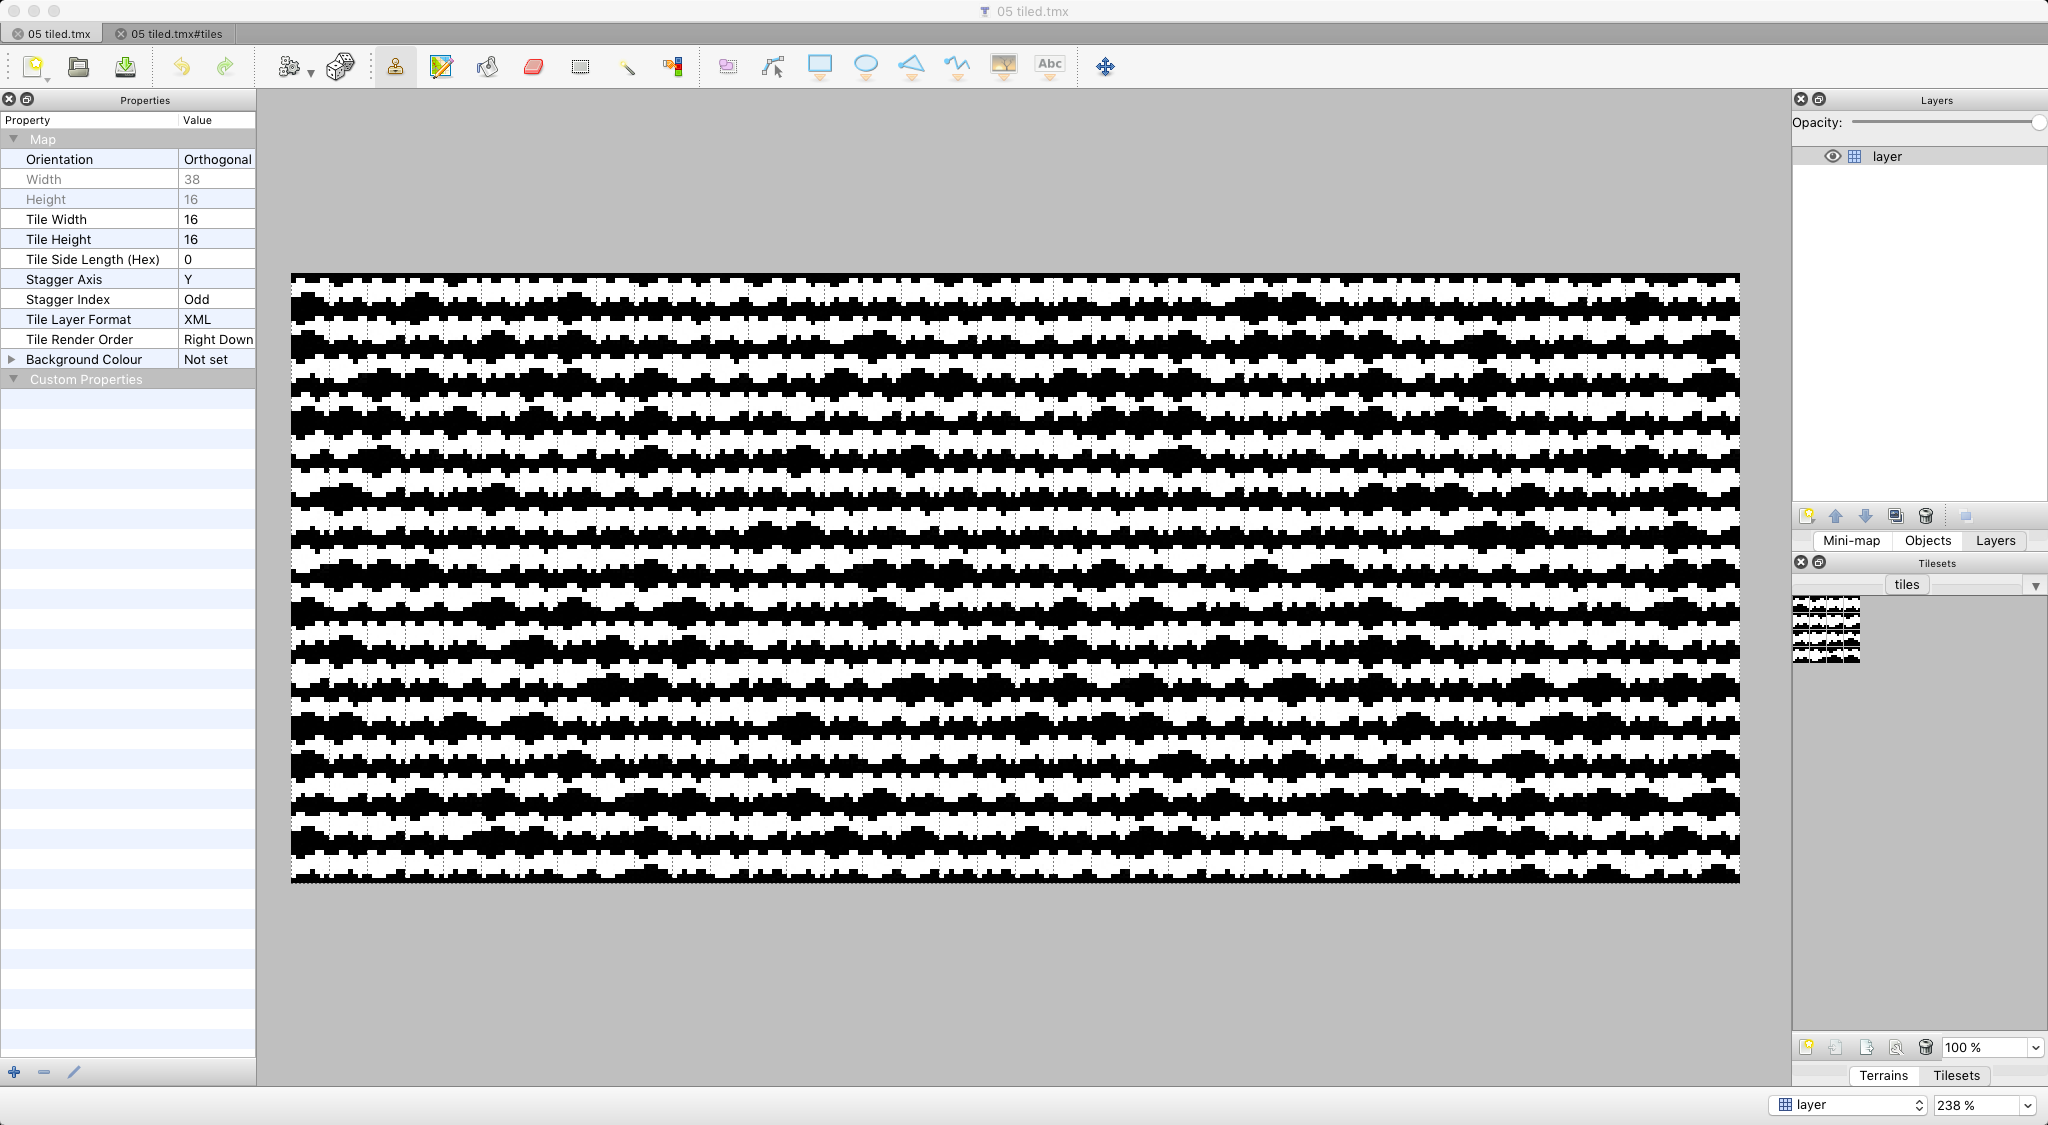Image resolution: width=2048 pixels, height=1125 pixels.
Task: Select the tiles tileset thumbnail
Action: 1826,629
